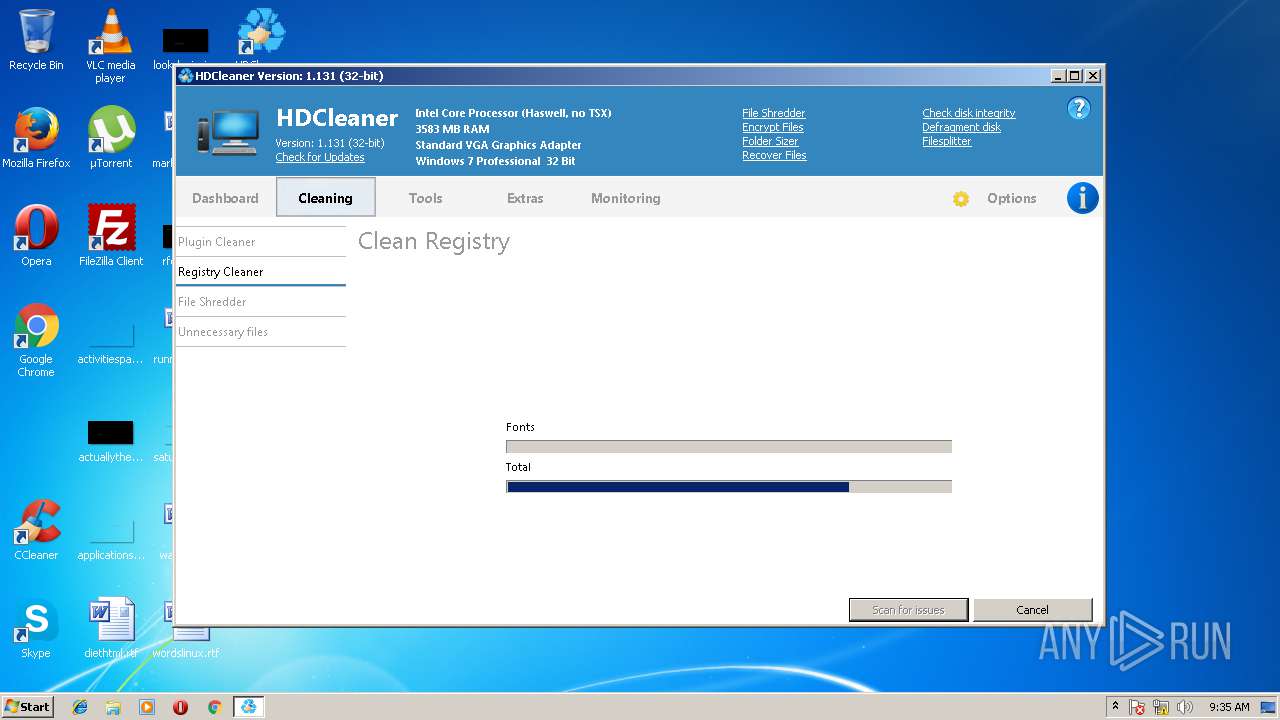
Task: Click the Clean Registry heading
Action: tap(434, 242)
